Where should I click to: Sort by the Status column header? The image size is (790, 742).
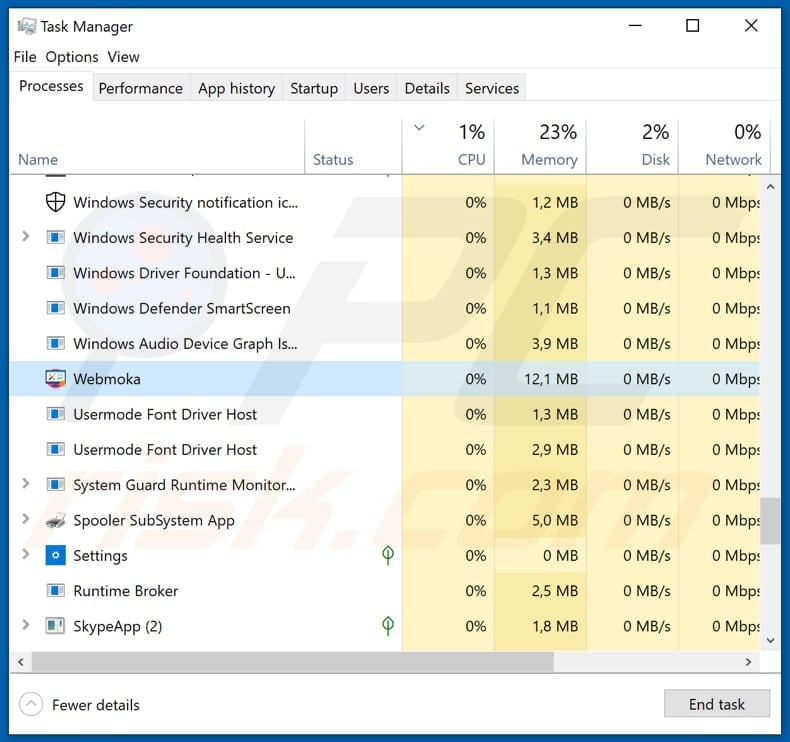pyautogui.click(x=353, y=147)
